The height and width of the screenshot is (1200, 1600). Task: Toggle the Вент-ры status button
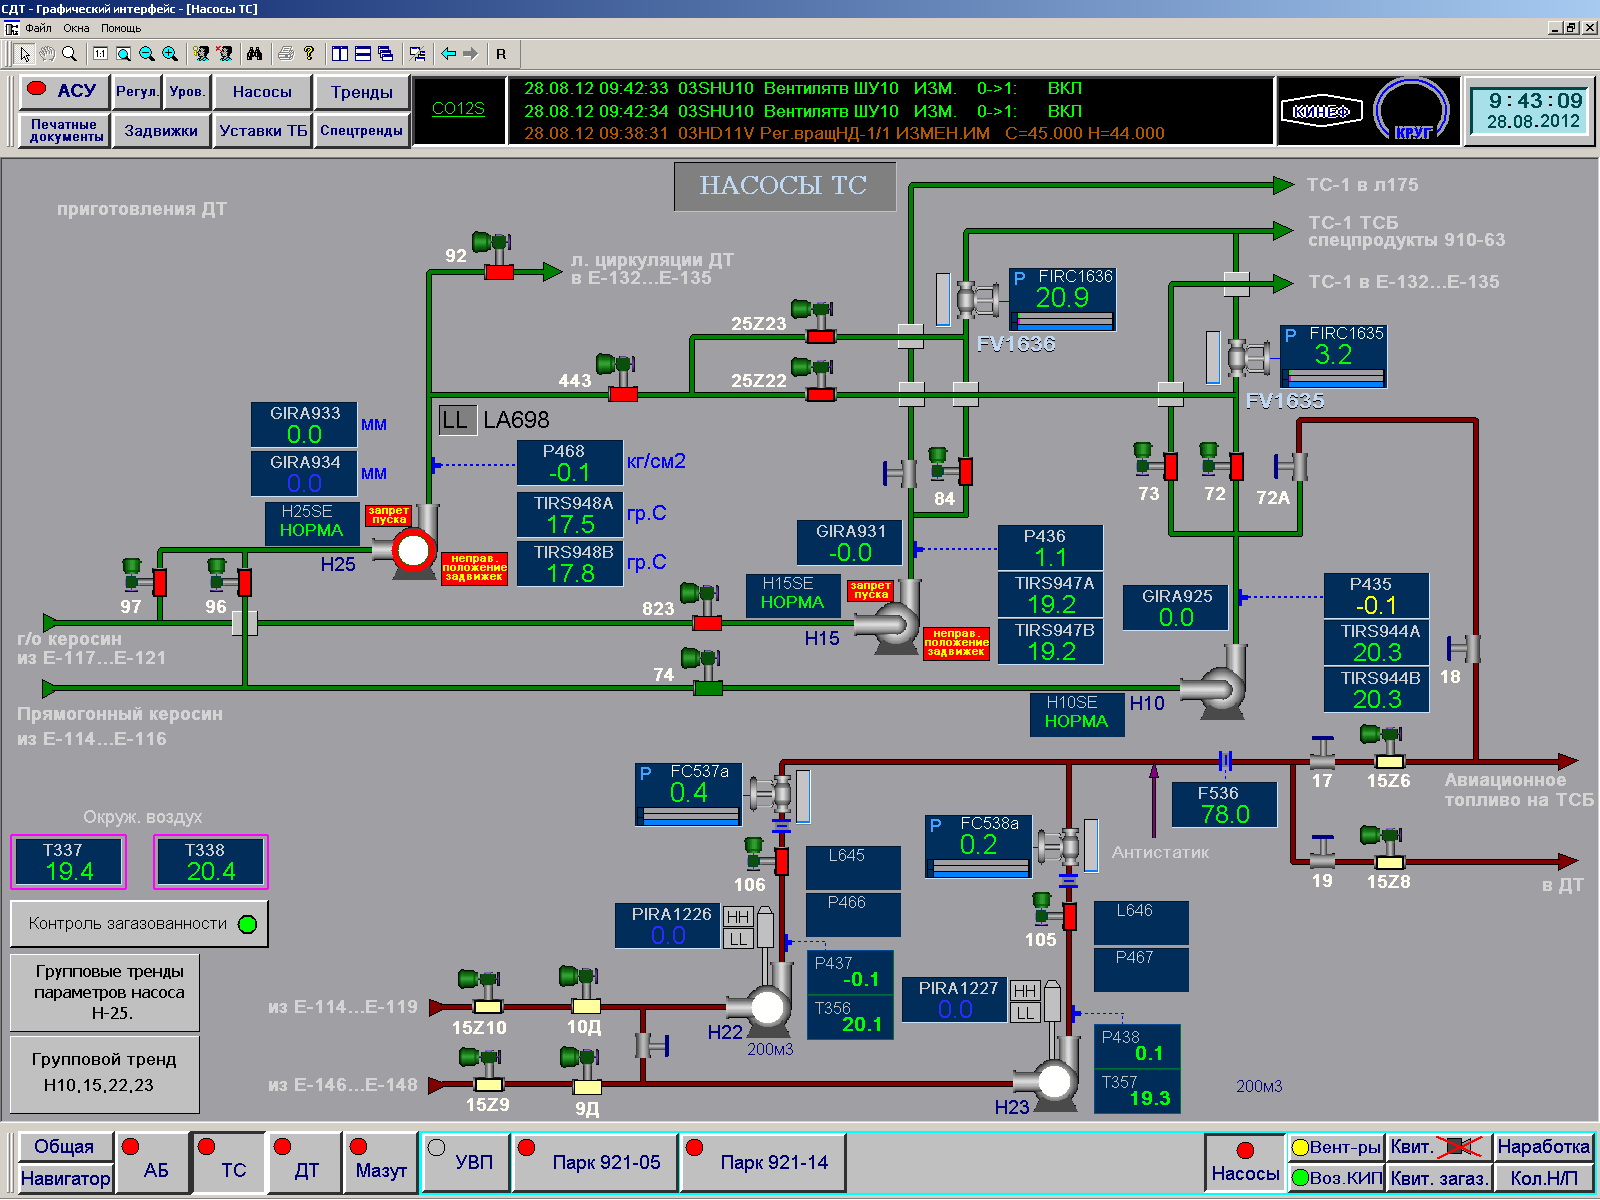(1335, 1147)
